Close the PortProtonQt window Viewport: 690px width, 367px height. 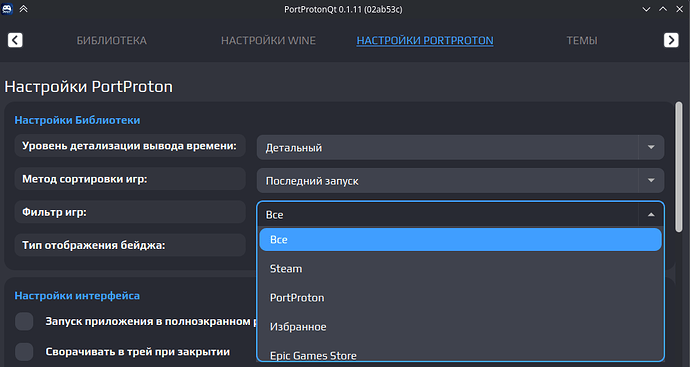[679, 9]
